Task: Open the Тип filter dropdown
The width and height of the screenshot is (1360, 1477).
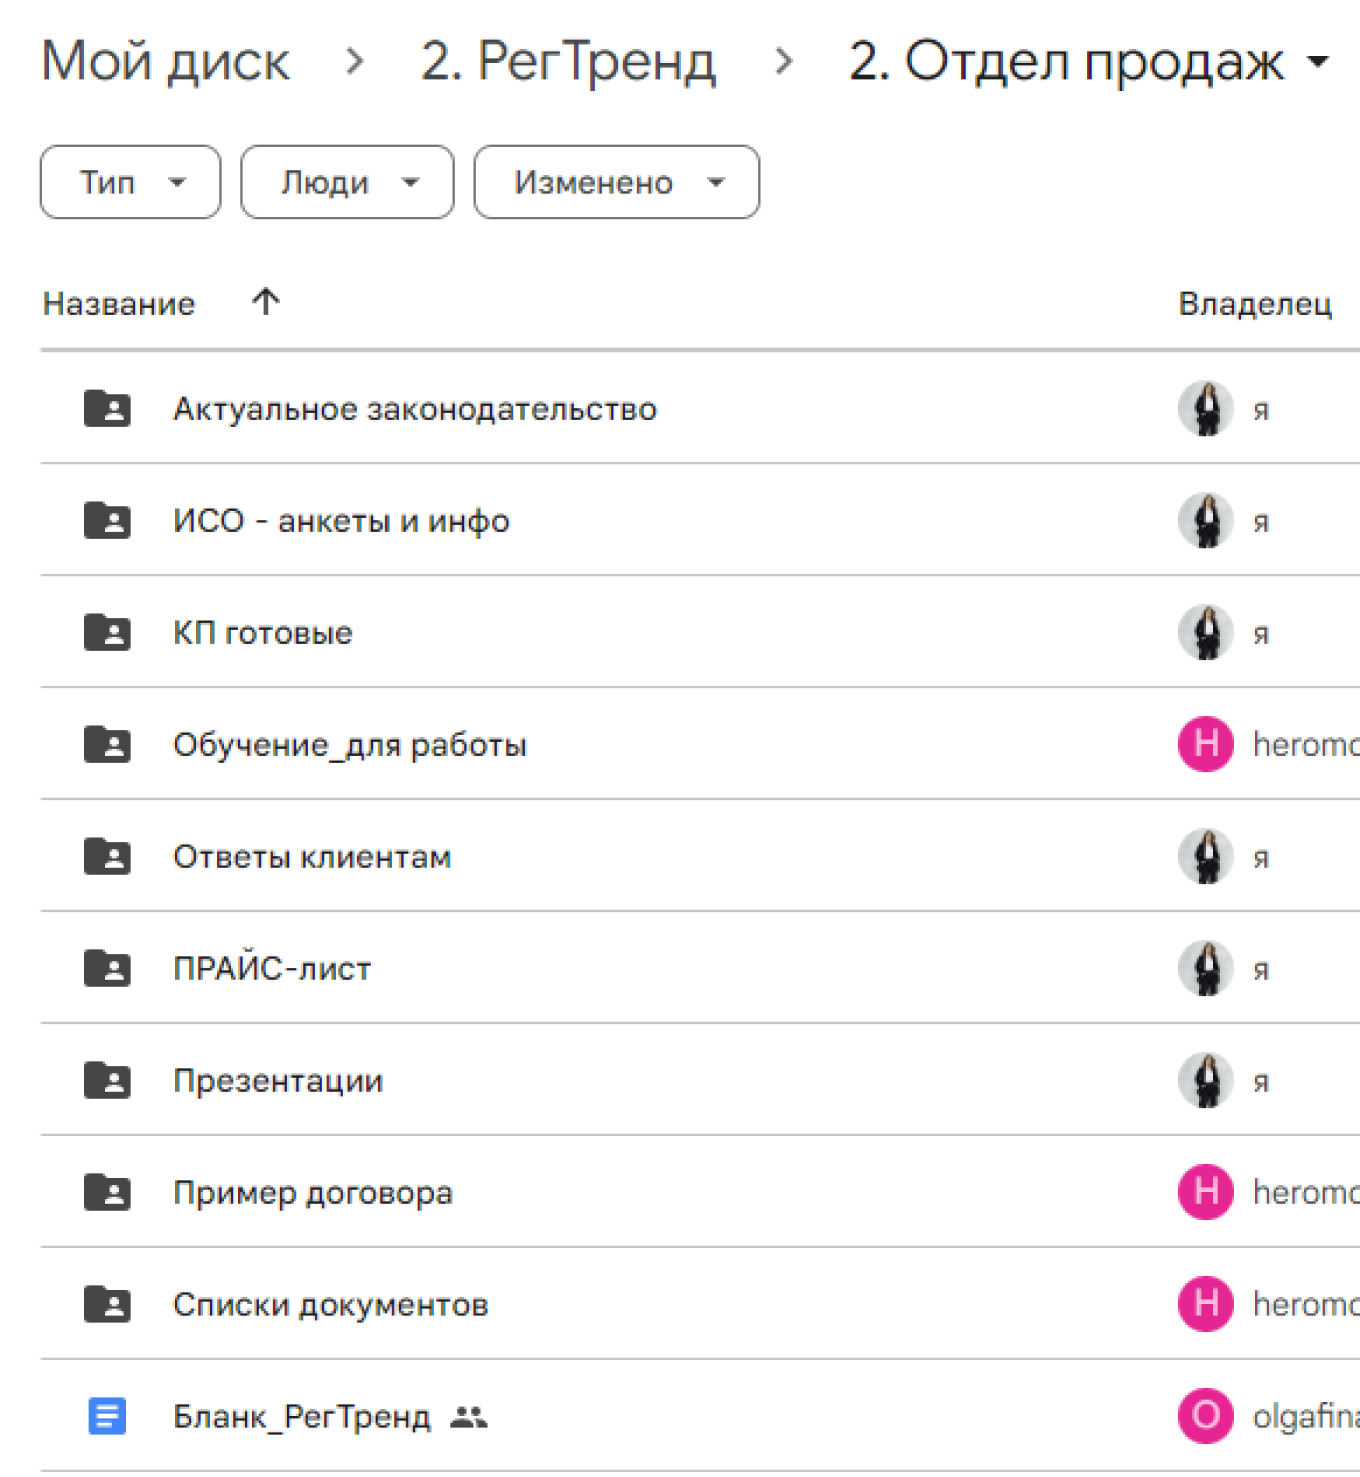Action: (130, 182)
